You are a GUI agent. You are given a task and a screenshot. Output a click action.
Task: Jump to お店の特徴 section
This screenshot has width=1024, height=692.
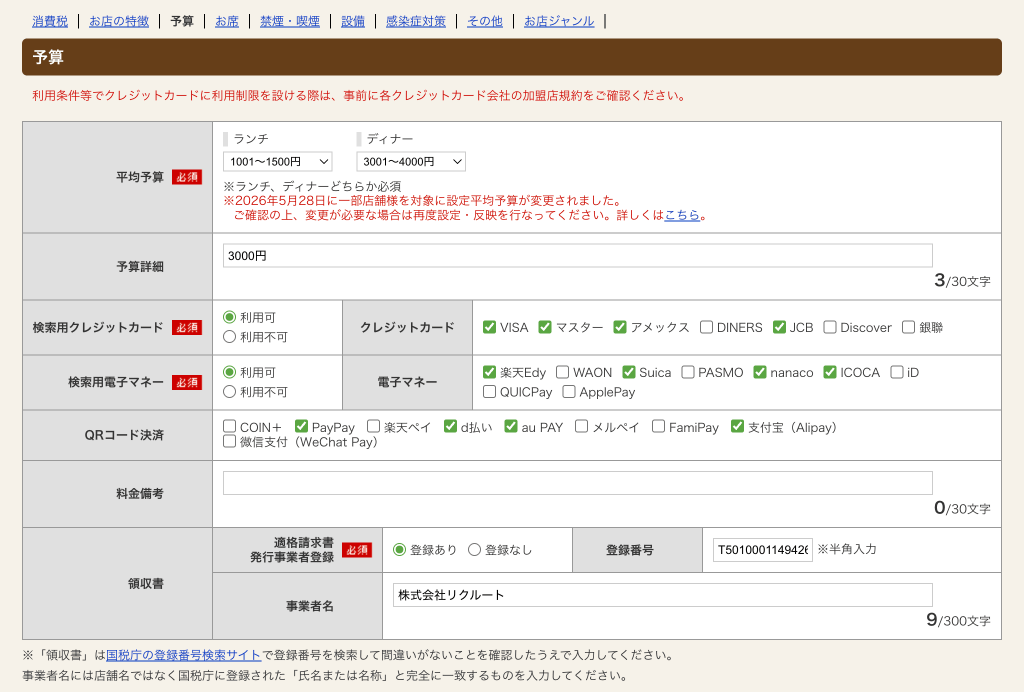pos(119,22)
